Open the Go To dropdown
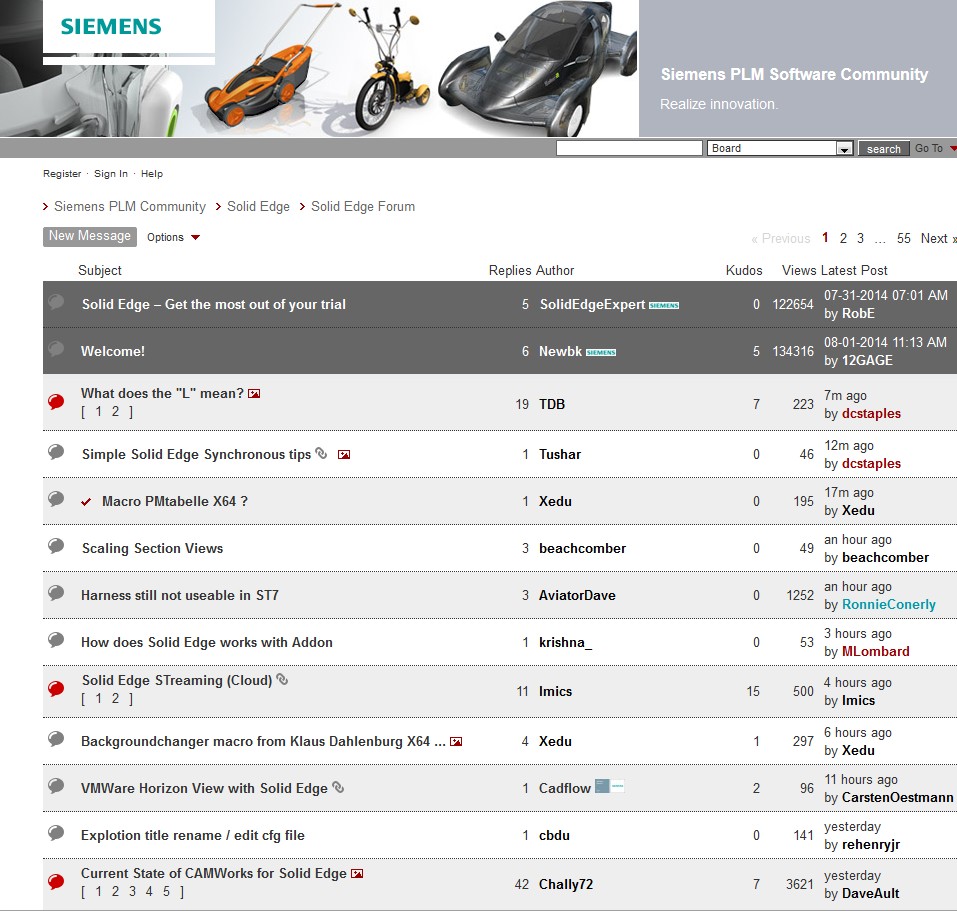Viewport: 957px width, 911px height. pos(935,148)
